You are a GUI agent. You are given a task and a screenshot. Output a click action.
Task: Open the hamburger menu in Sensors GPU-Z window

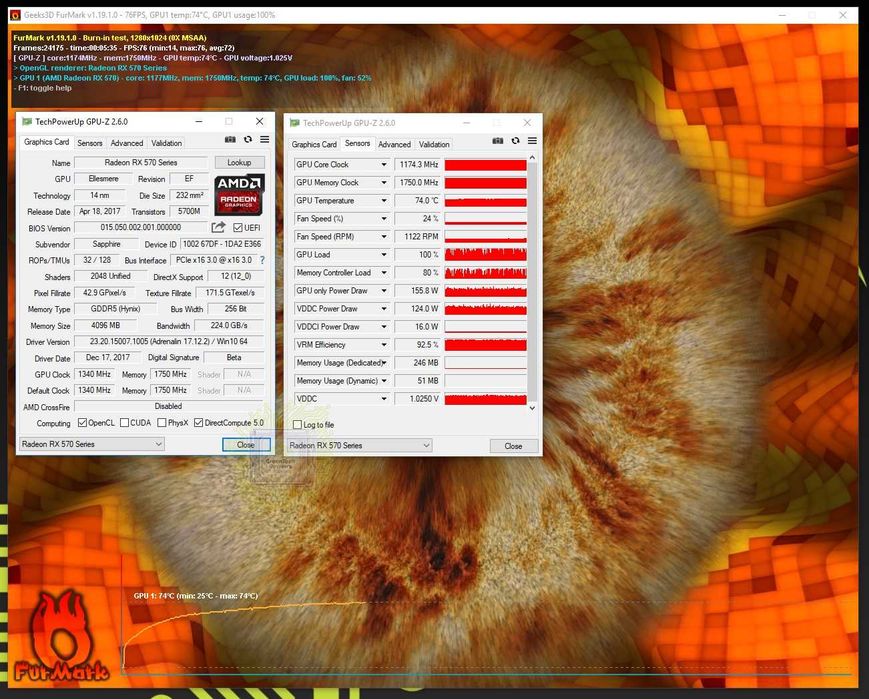pos(532,141)
